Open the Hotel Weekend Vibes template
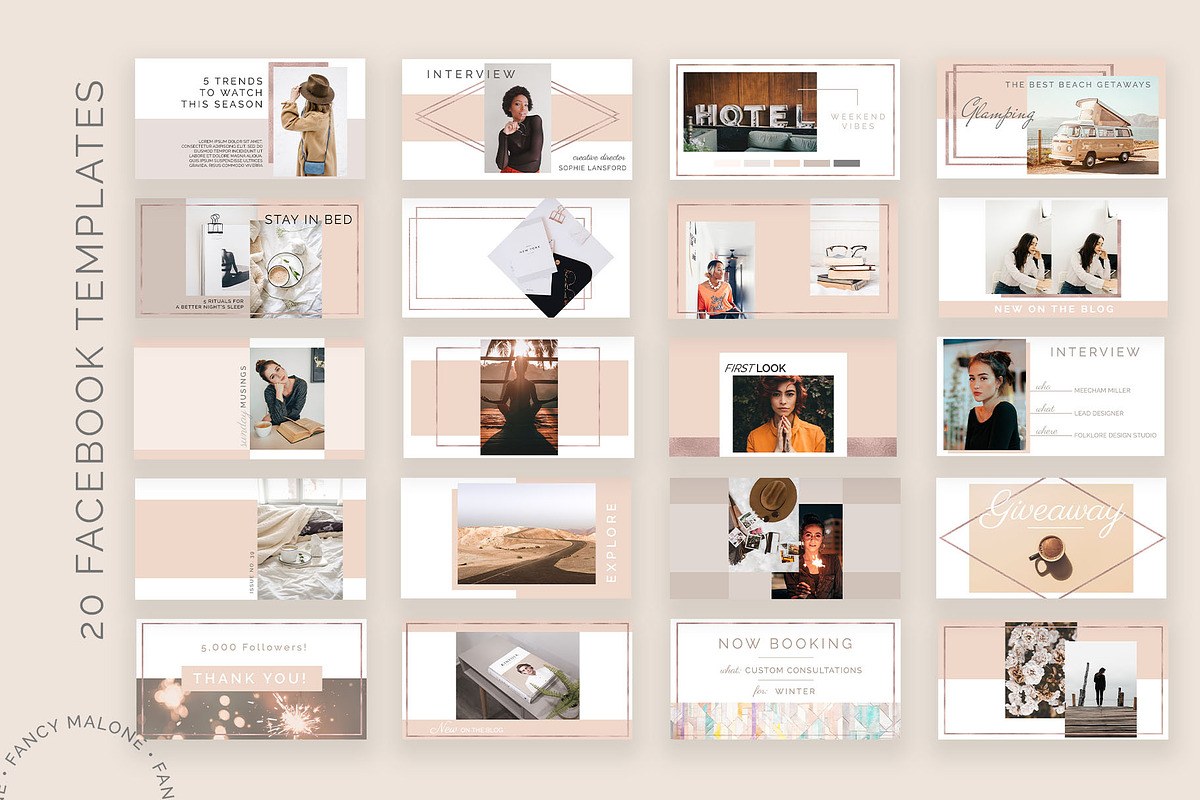The width and height of the screenshot is (1200, 800). 785,119
